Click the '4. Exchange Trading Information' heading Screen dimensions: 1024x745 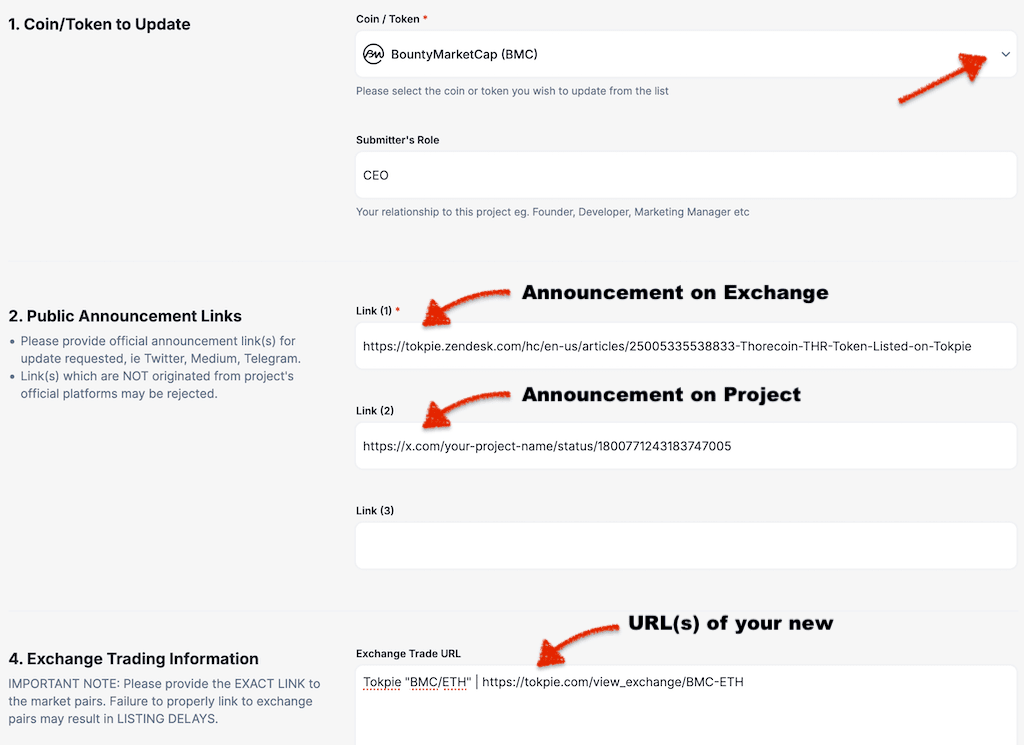(133, 659)
